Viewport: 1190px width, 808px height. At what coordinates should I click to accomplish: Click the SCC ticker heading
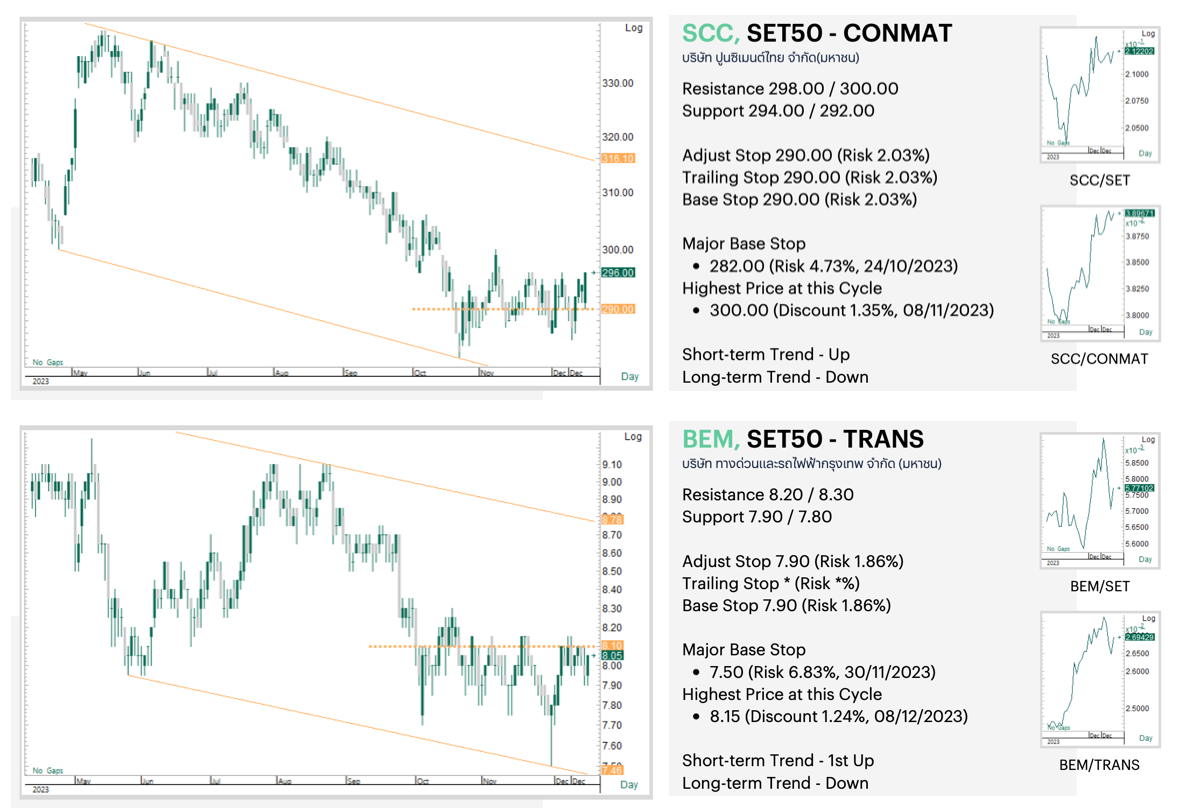(x=710, y=33)
